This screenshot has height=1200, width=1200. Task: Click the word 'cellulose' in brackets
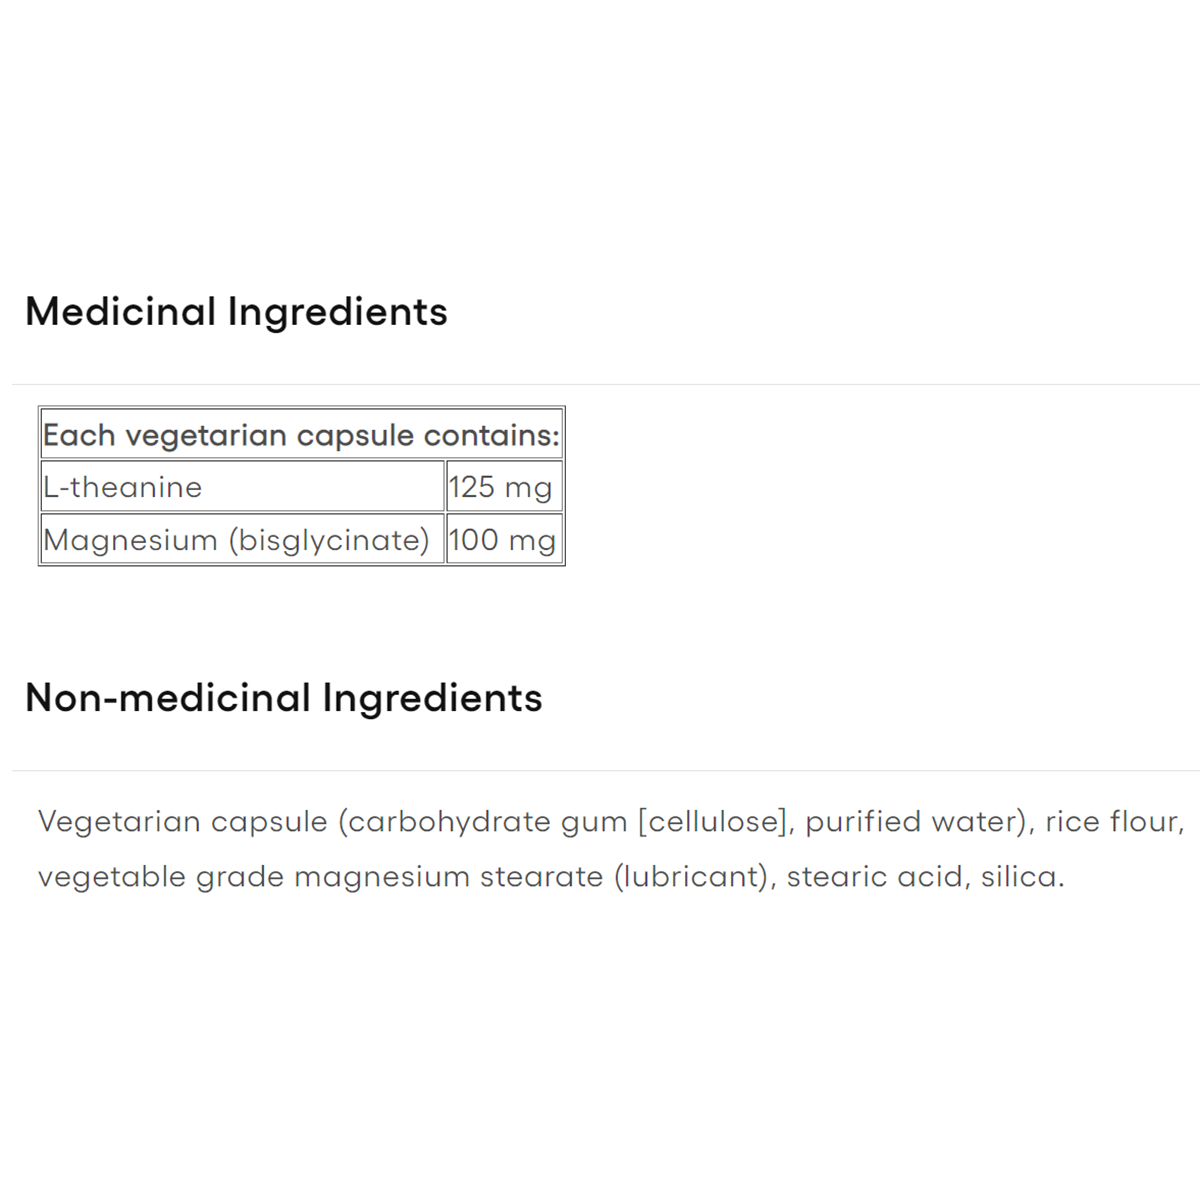click(712, 822)
